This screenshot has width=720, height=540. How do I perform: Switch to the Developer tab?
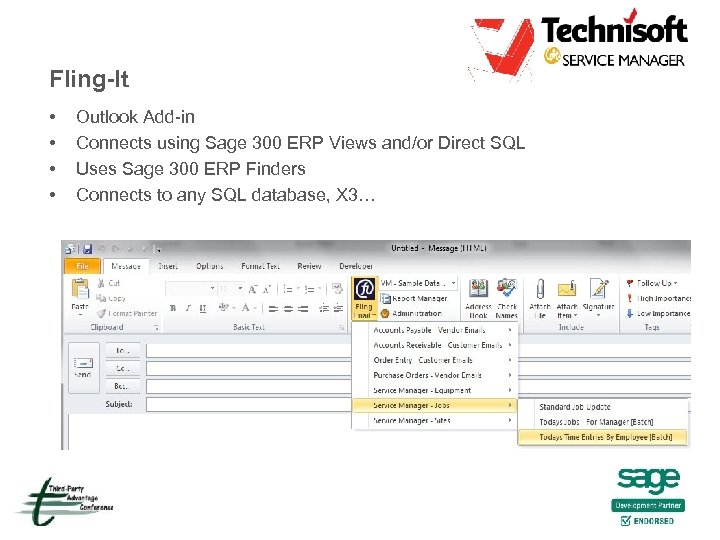click(356, 266)
